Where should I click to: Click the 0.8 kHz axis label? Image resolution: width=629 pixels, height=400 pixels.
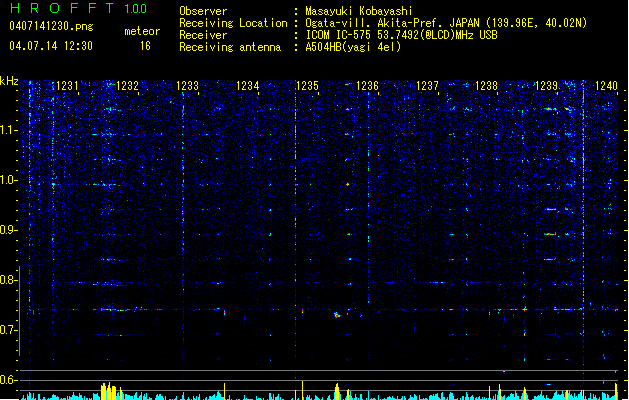coord(9,280)
